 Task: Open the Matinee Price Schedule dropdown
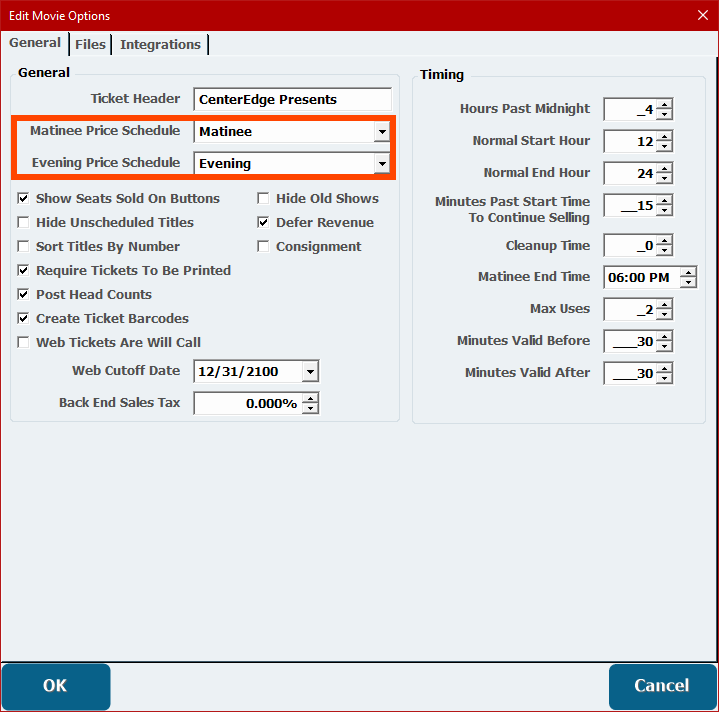[x=381, y=131]
